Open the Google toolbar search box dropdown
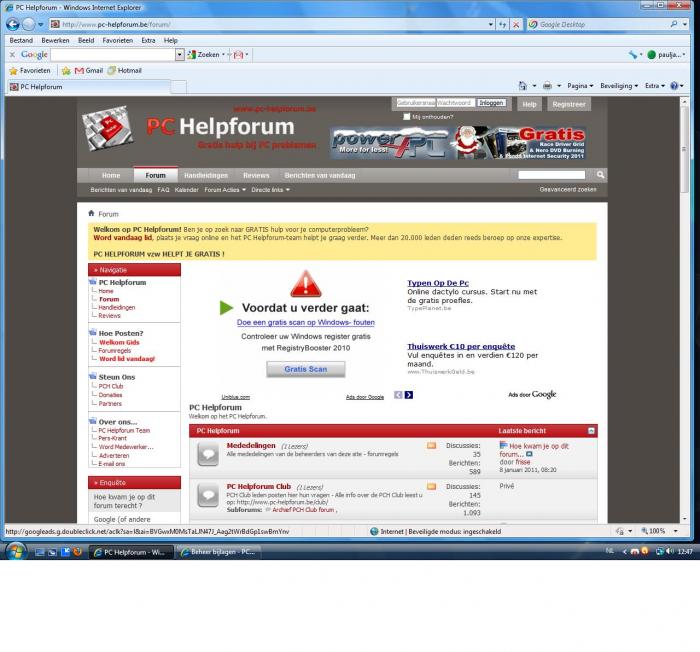 [x=179, y=54]
